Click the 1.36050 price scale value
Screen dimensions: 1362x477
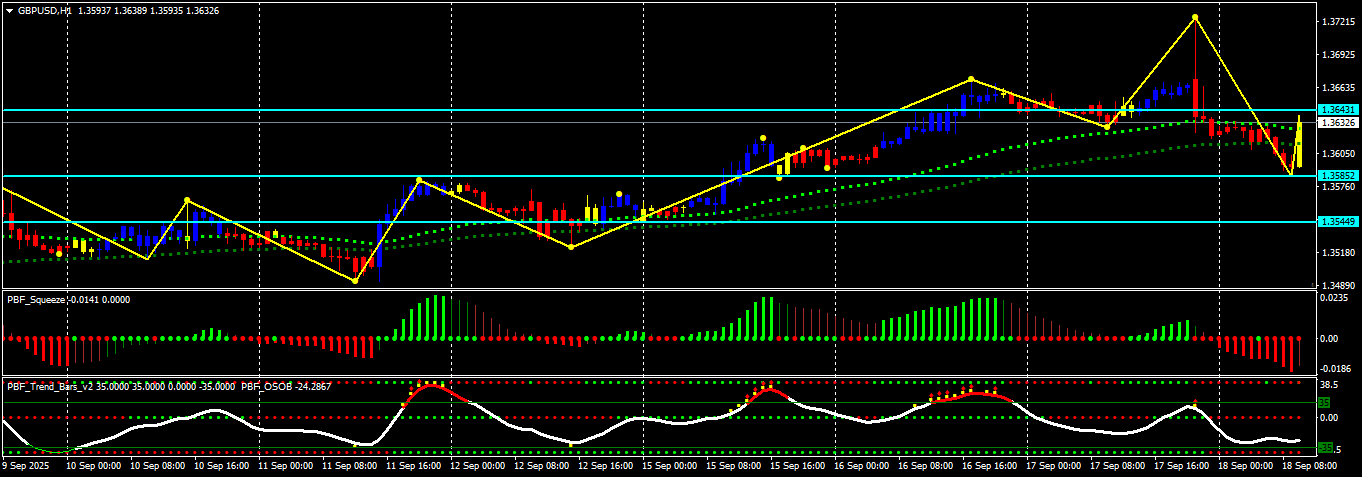(1338, 153)
